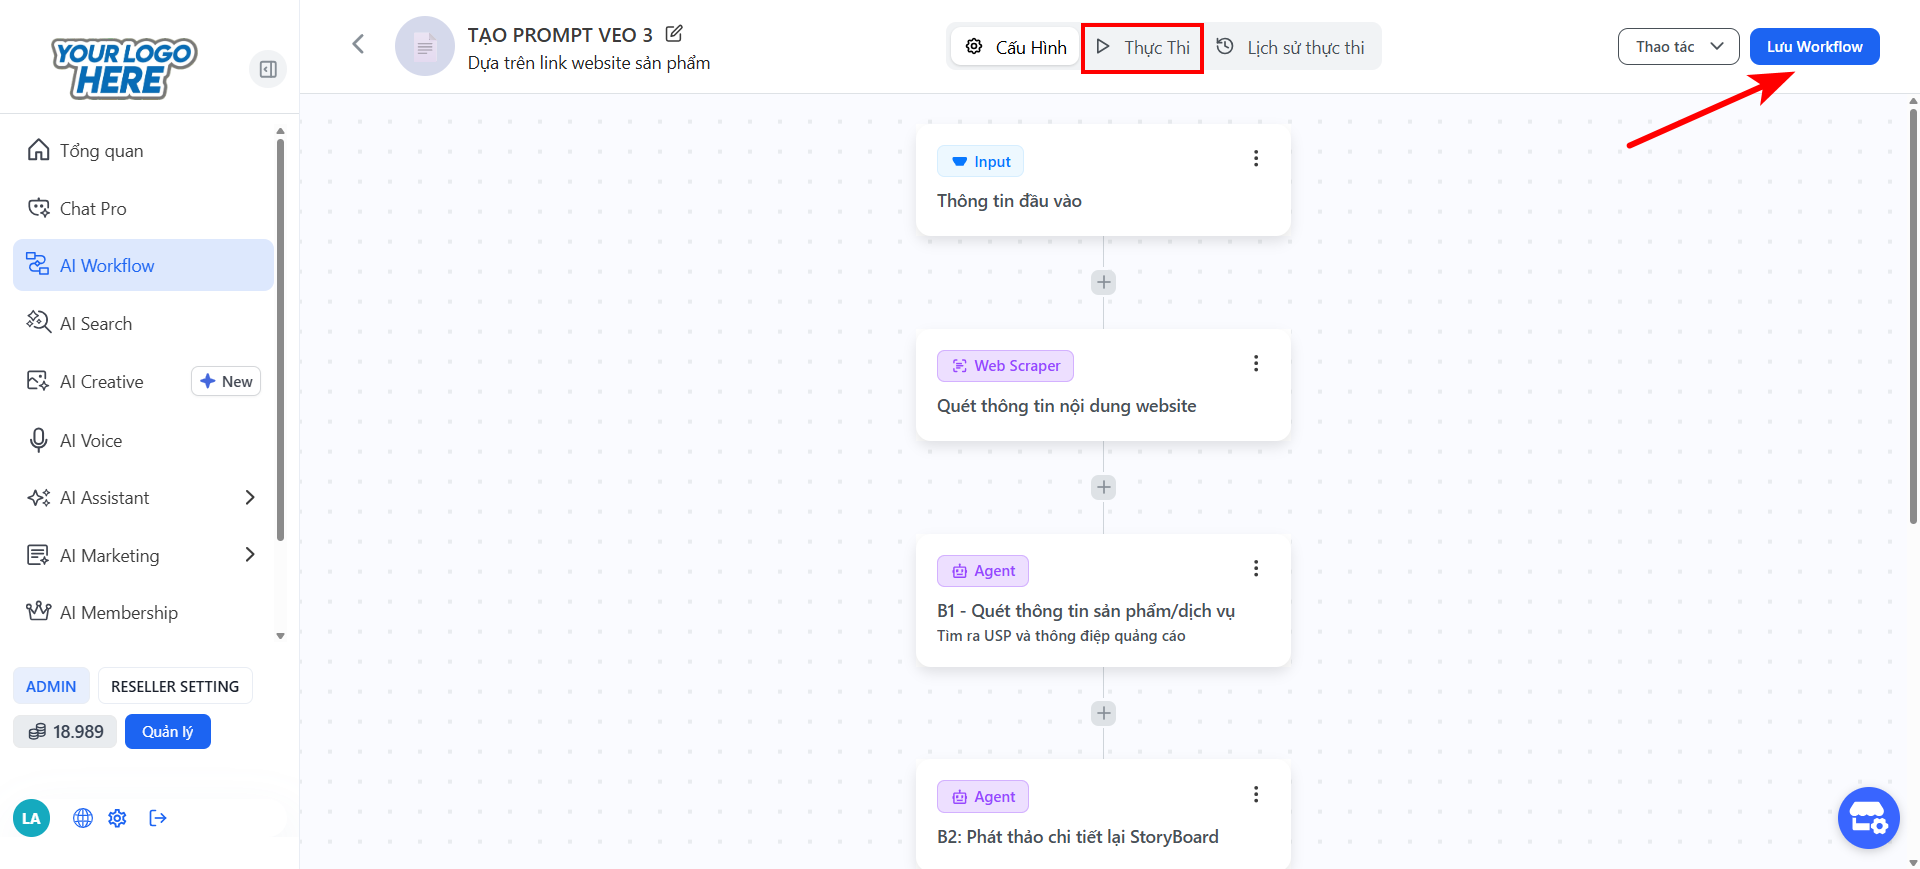Open the Cấu Hình configuration tab
The image size is (1920, 869).
point(1016,47)
